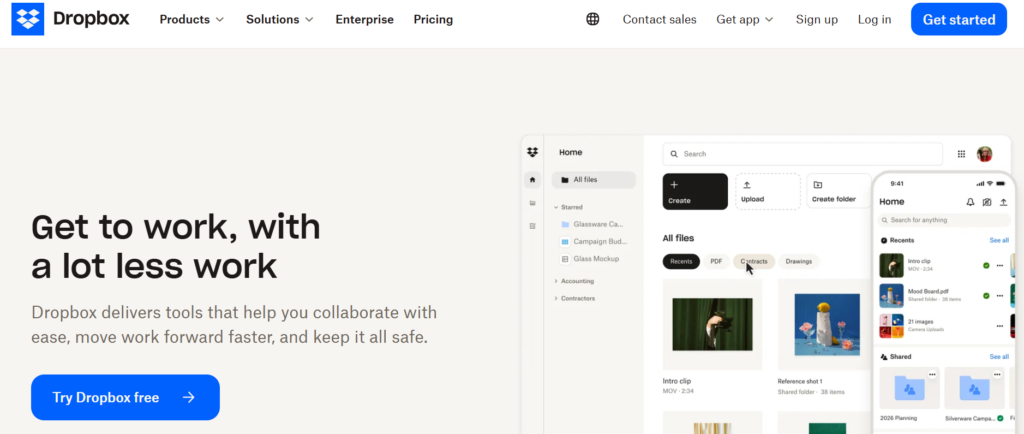Expand the Products dropdown menu
The height and width of the screenshot is (434, 1024).
tap(192, 19)
